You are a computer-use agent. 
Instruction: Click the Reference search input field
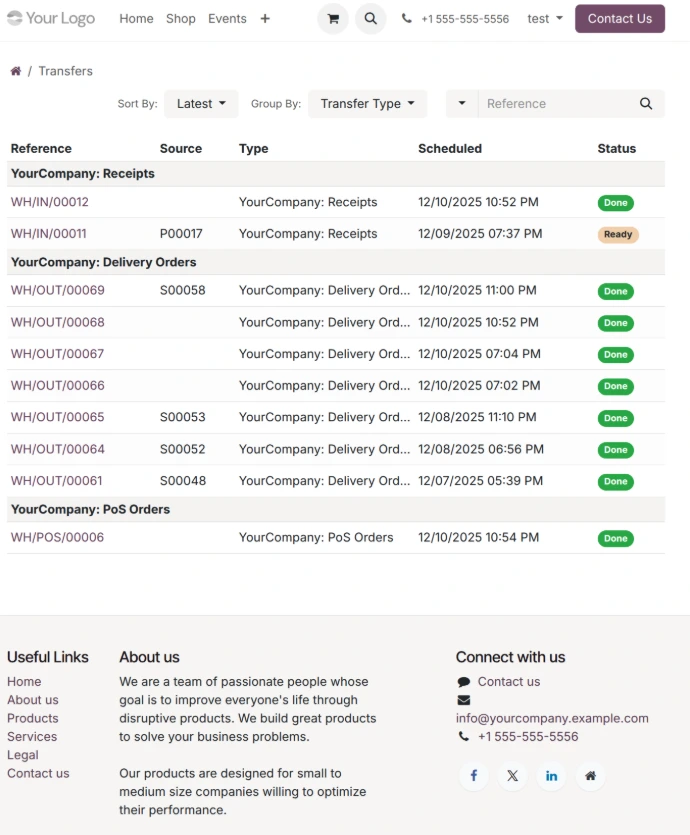(555, 104)
